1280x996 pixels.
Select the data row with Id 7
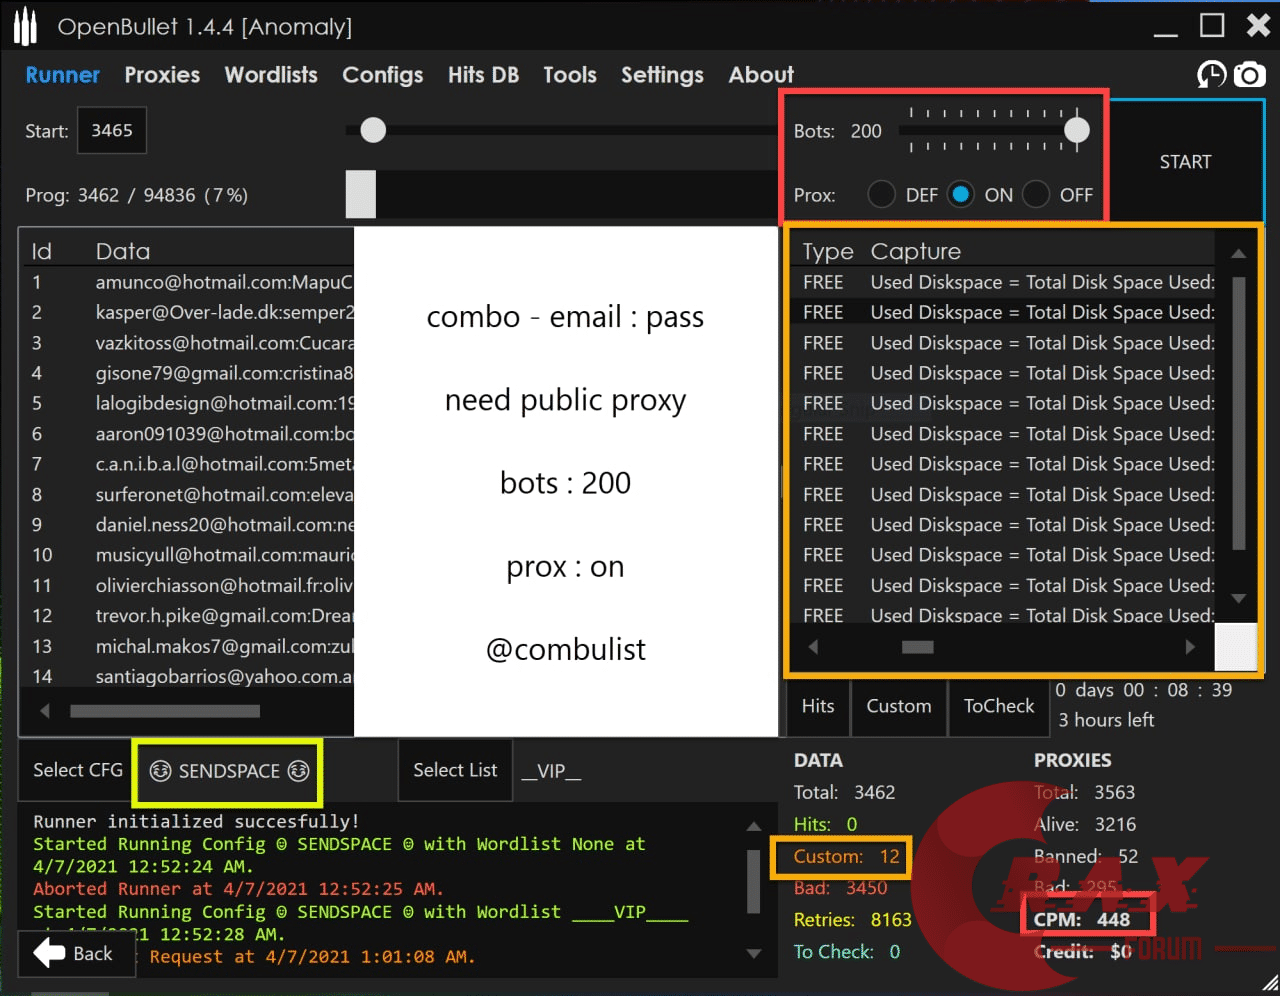pyautogui.click(x=188, y=464)
